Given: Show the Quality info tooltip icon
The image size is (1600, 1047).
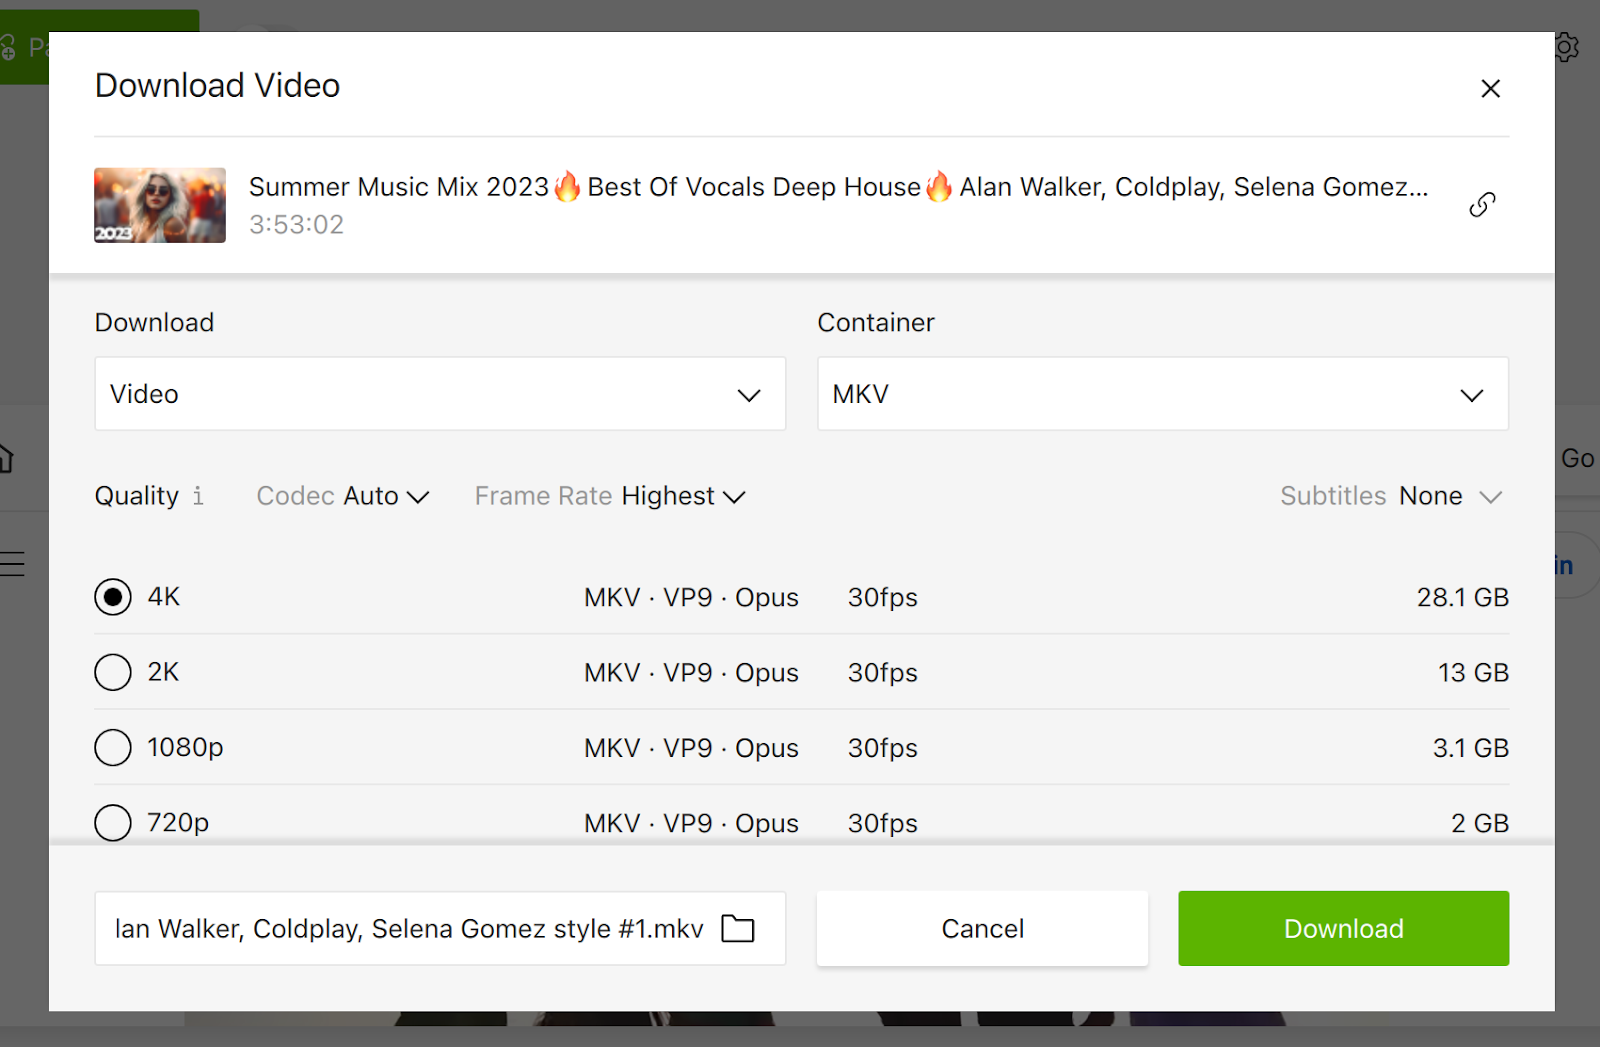Looking at the screenshot, I should [198, 496].
